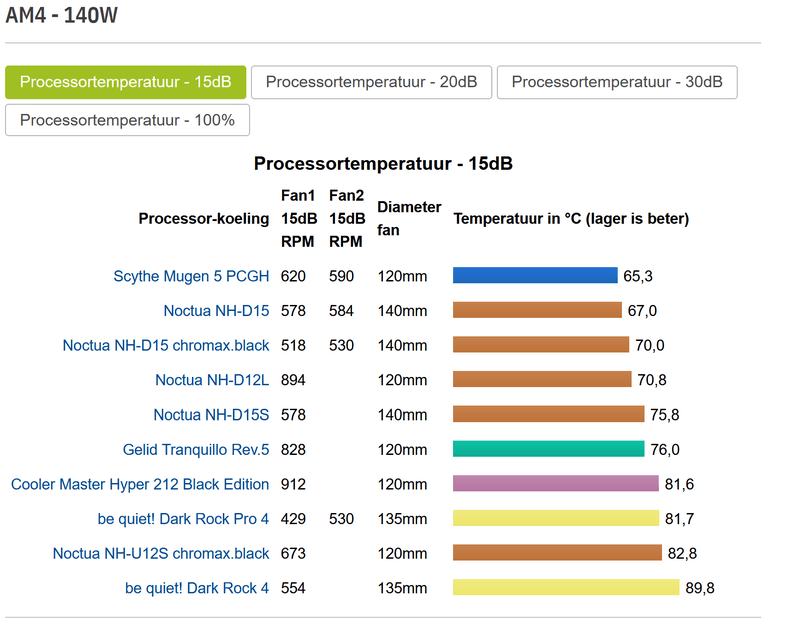Open Noctua NH-U12S chromax.black link

tap(161, 553)
